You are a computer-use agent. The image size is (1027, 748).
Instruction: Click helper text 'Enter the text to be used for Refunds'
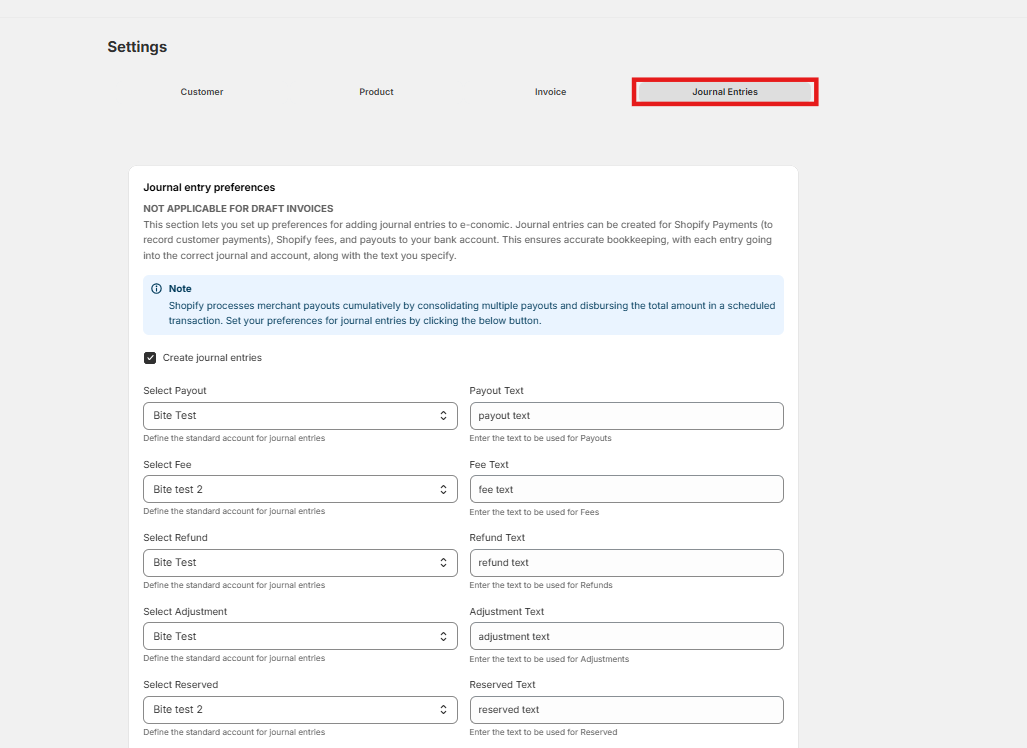tap(541, 585)
